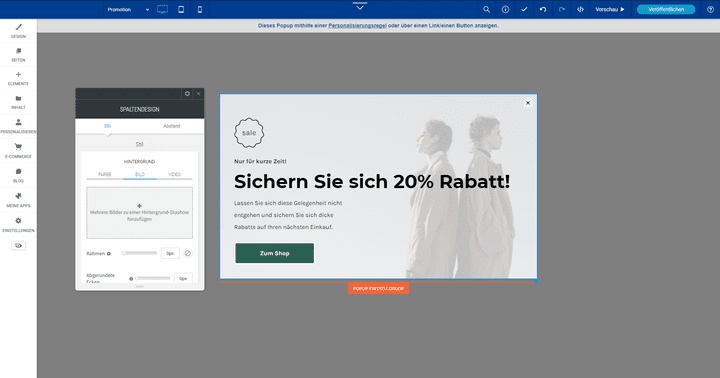The height and width of the screenshot is (378, 720).
Task: Add images to the background slideshow box
Action: tap(140, 213)
